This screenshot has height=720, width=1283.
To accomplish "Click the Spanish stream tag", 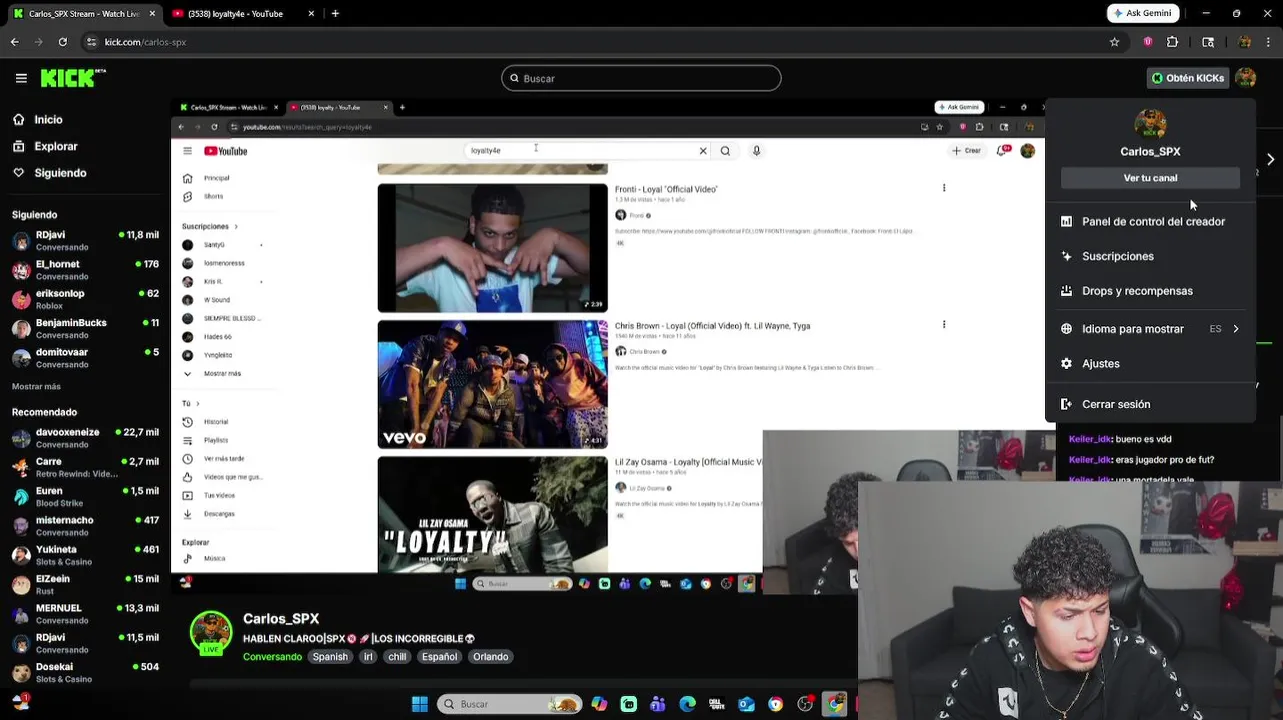I will point(330,657).
